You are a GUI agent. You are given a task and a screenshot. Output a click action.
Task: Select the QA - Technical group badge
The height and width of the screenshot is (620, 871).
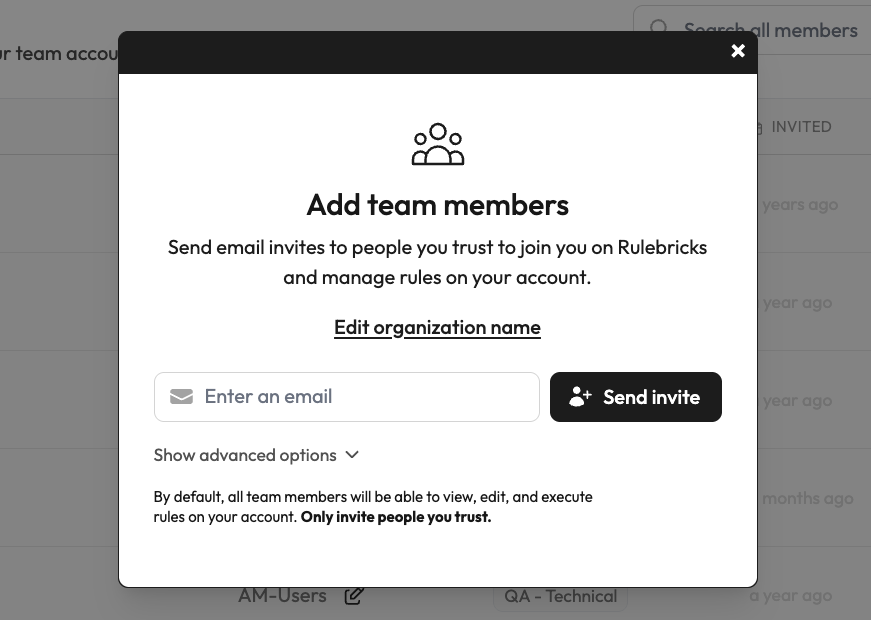(x=560, y=595)
